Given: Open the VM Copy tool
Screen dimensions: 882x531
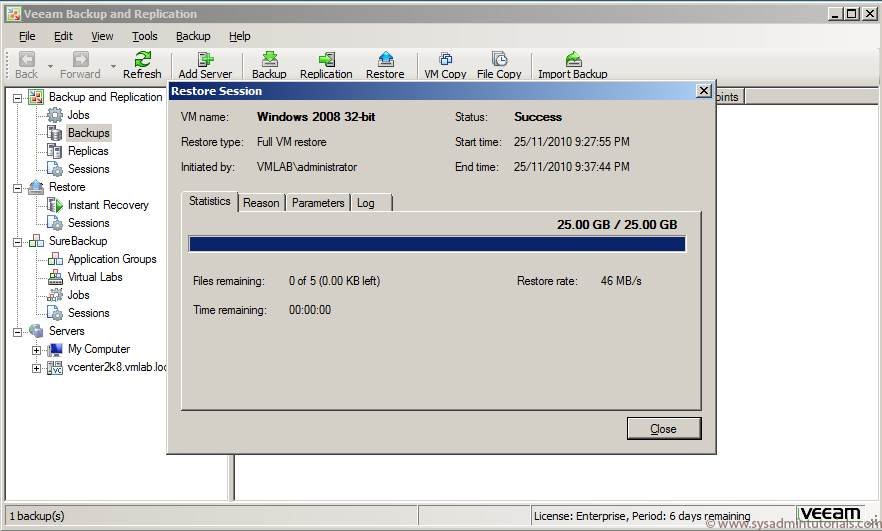Looking at the screenshot, I should (x=446, y=59).
